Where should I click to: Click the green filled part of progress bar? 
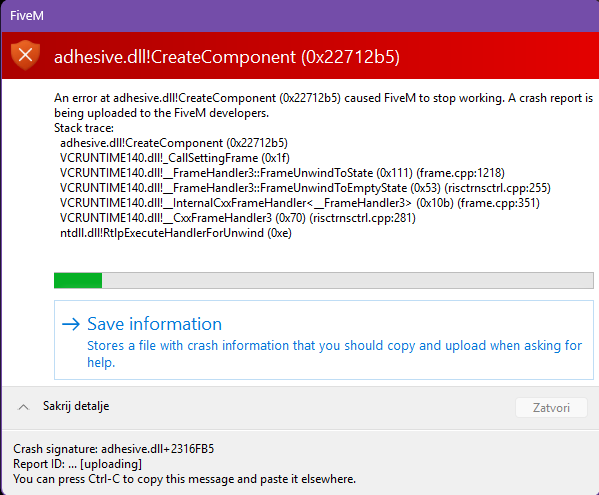click(x=78, y=280)
